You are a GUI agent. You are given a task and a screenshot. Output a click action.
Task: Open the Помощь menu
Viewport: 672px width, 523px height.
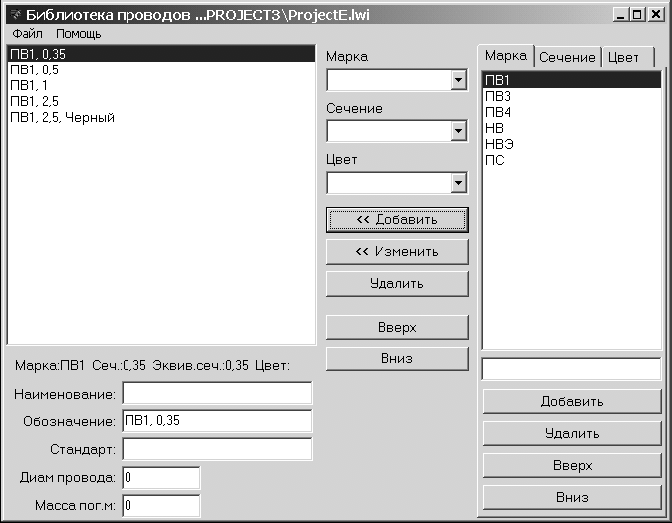coord(78,33)
